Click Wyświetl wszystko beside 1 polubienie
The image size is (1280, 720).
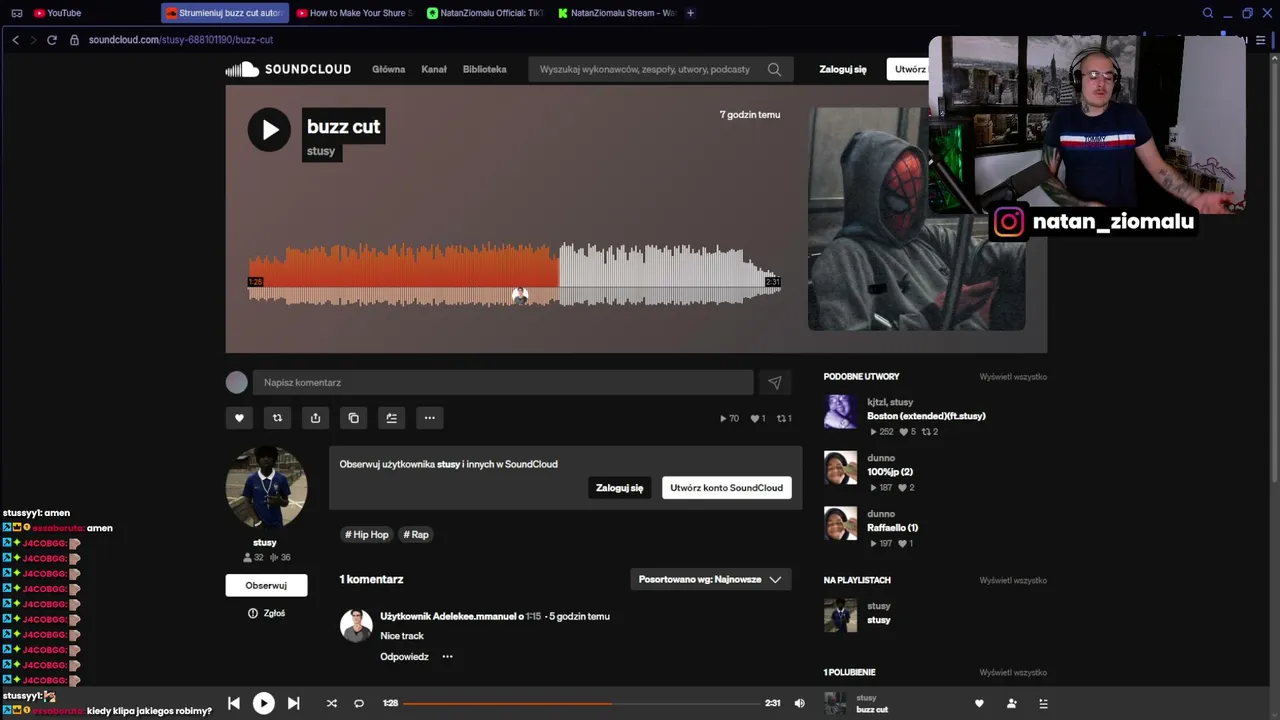point(1013,672)
